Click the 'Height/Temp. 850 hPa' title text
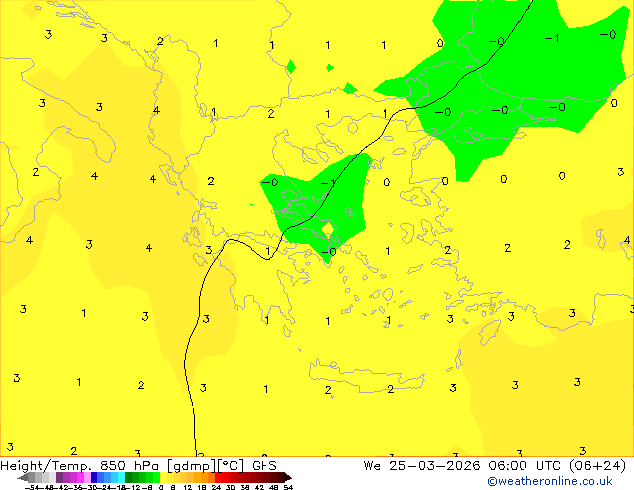Image resolution: width=634 pixels, height=490 pixels. [78, 466]
